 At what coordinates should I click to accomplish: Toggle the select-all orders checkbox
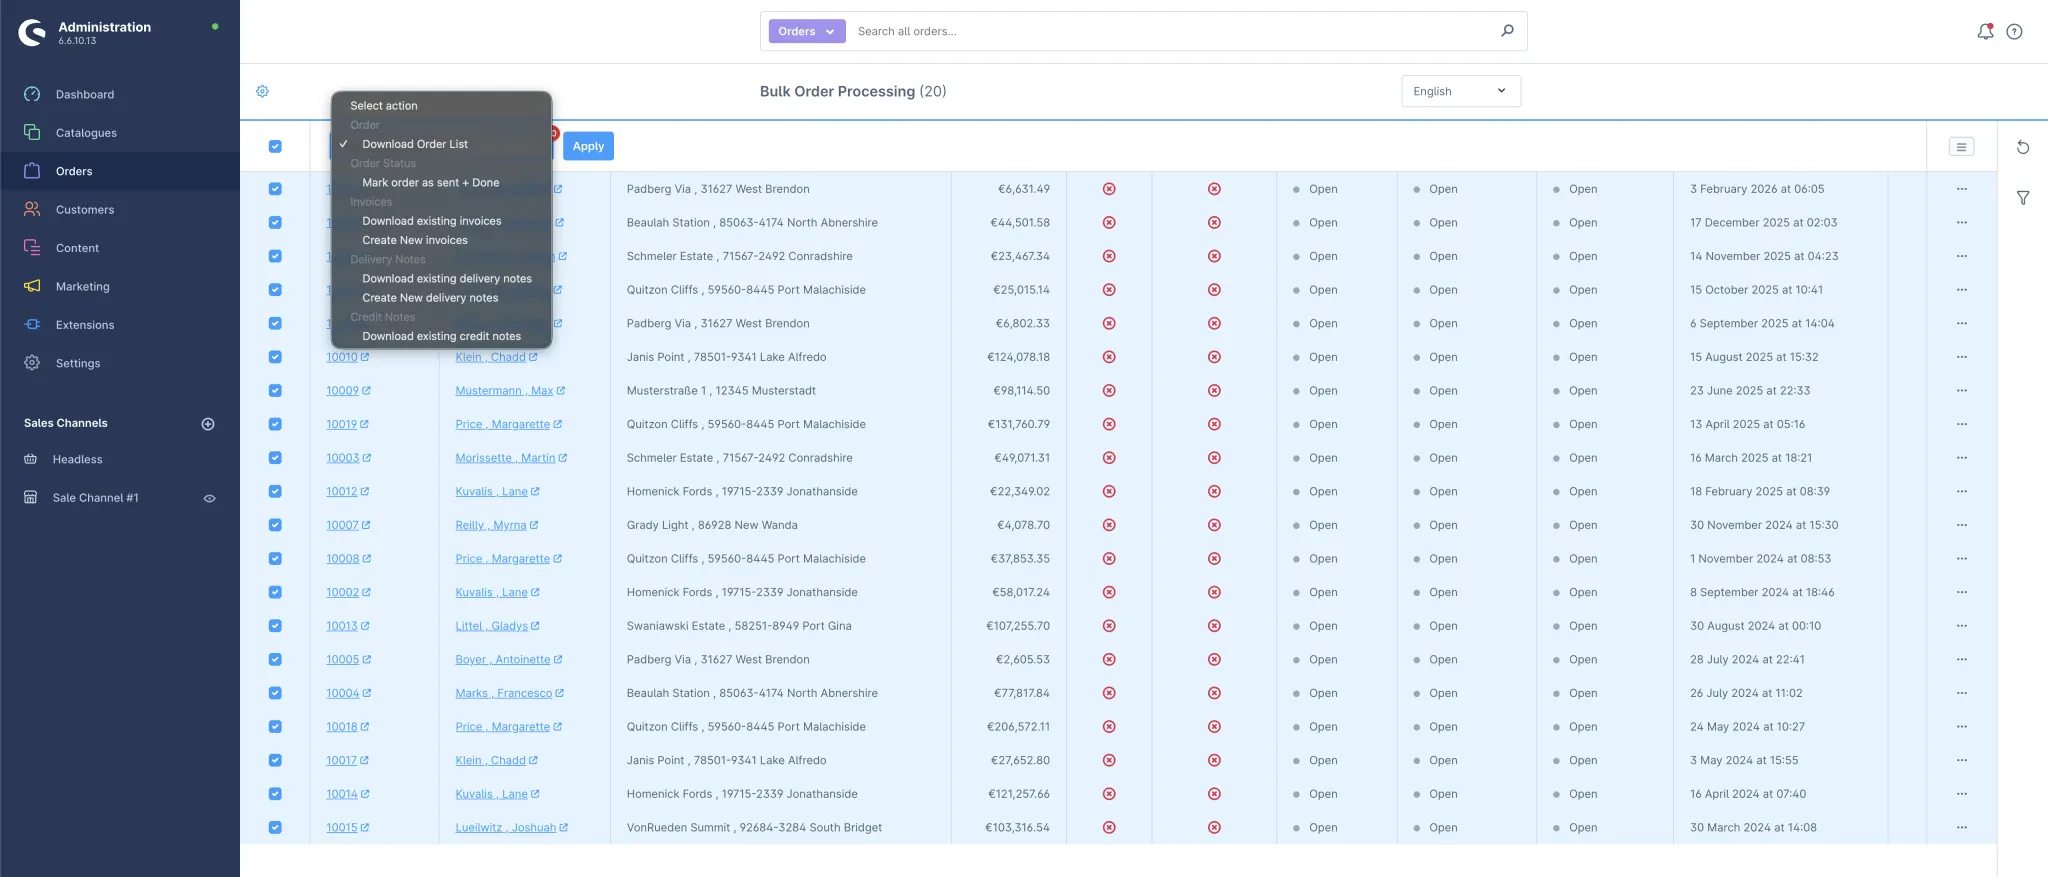coord(275,146)
